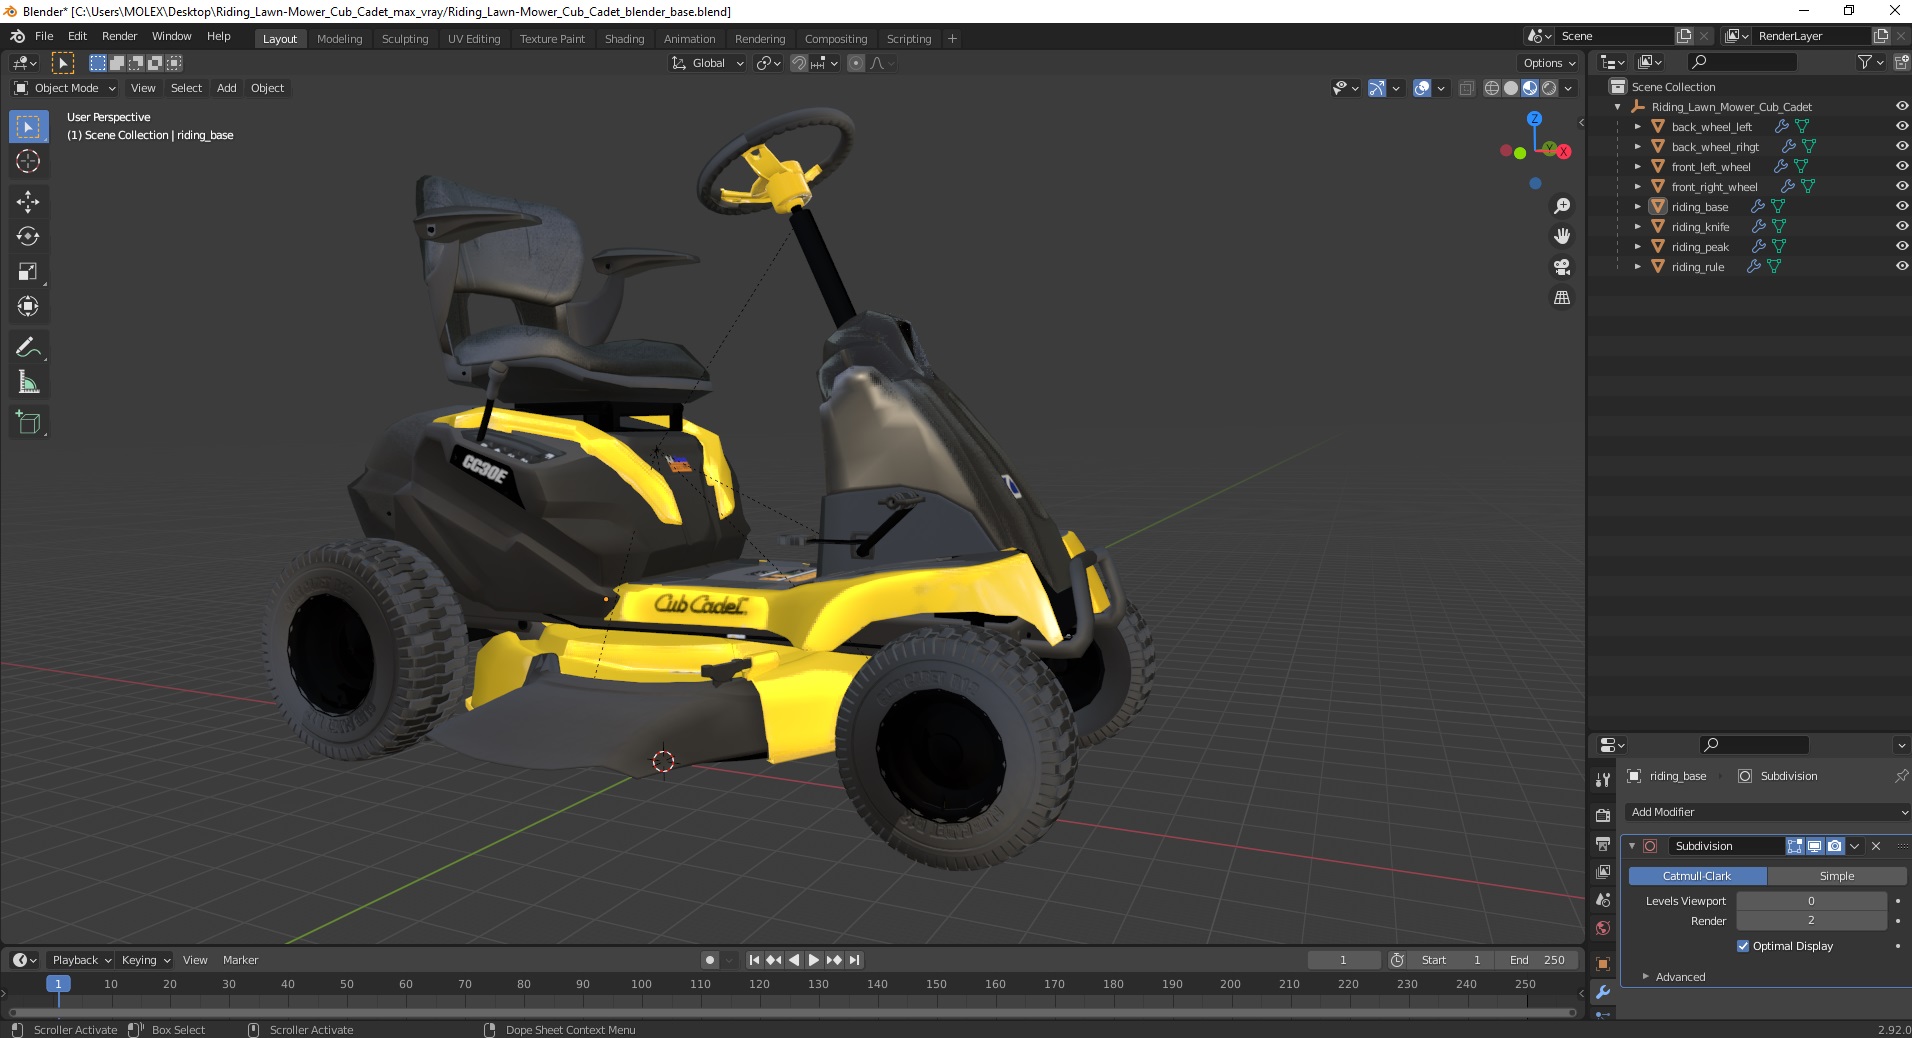Switch to wireframe viewport shading

[1492, 88]
